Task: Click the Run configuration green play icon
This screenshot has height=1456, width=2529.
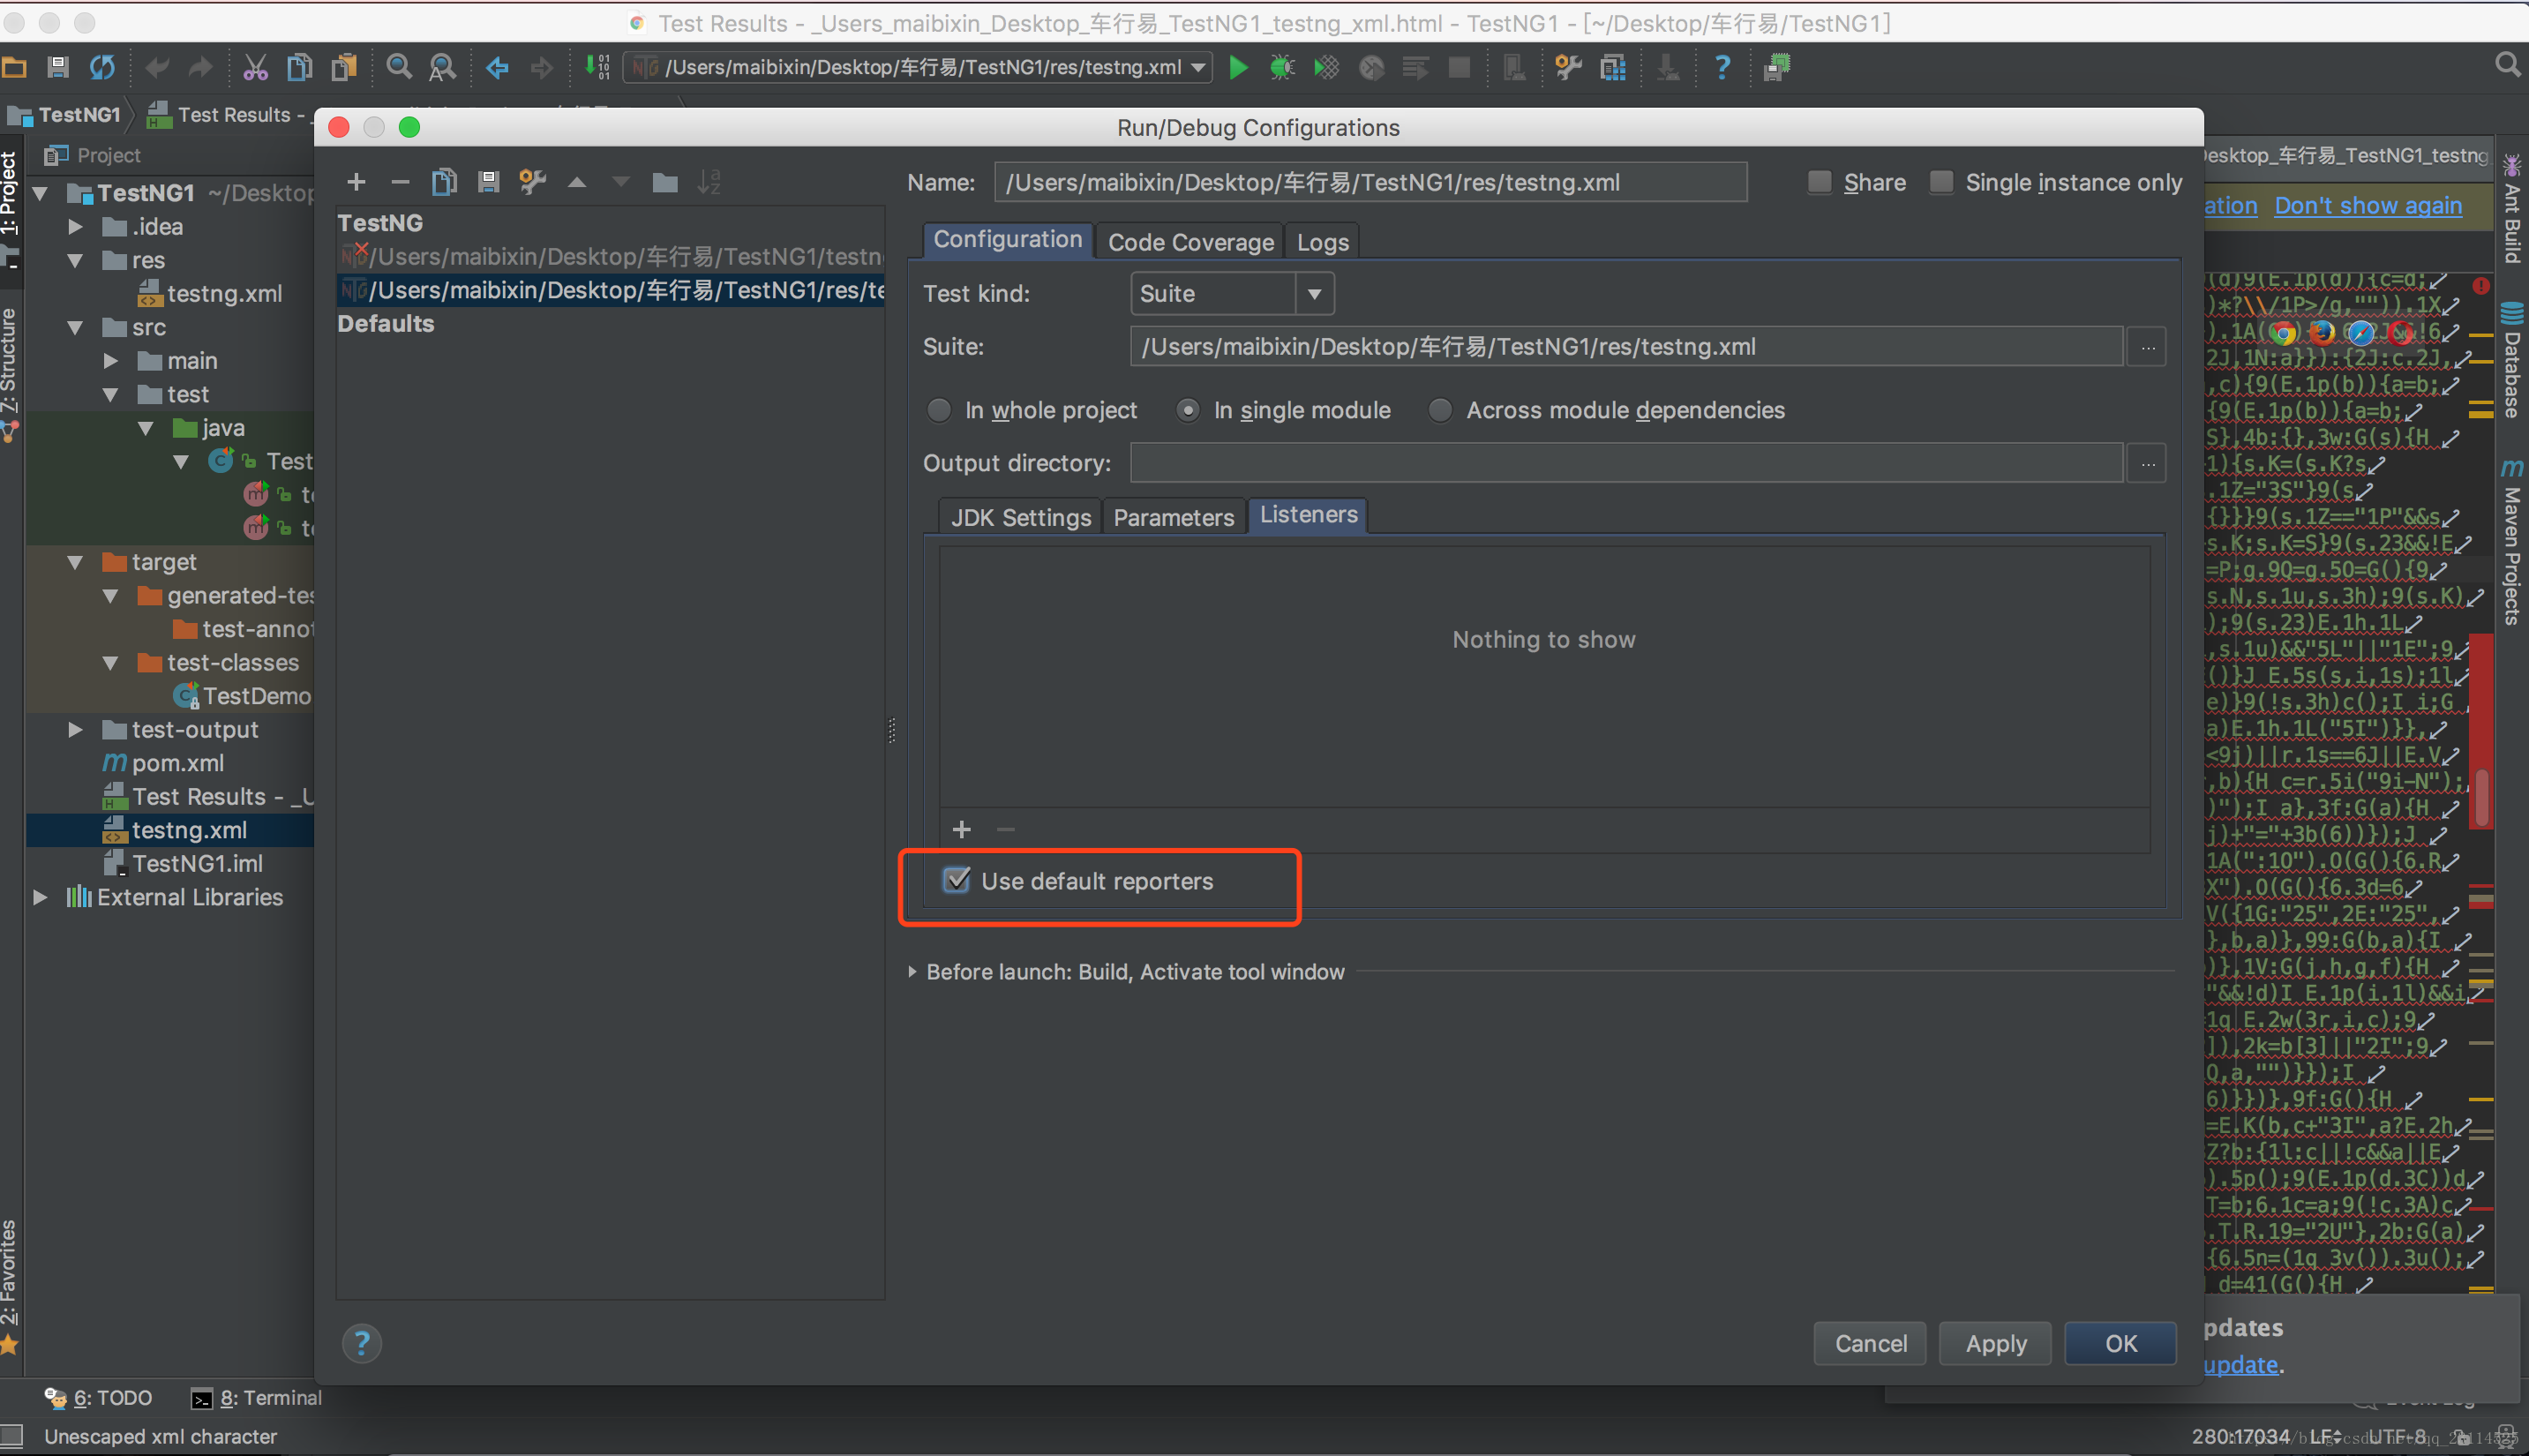Action: click(1238, 66)
